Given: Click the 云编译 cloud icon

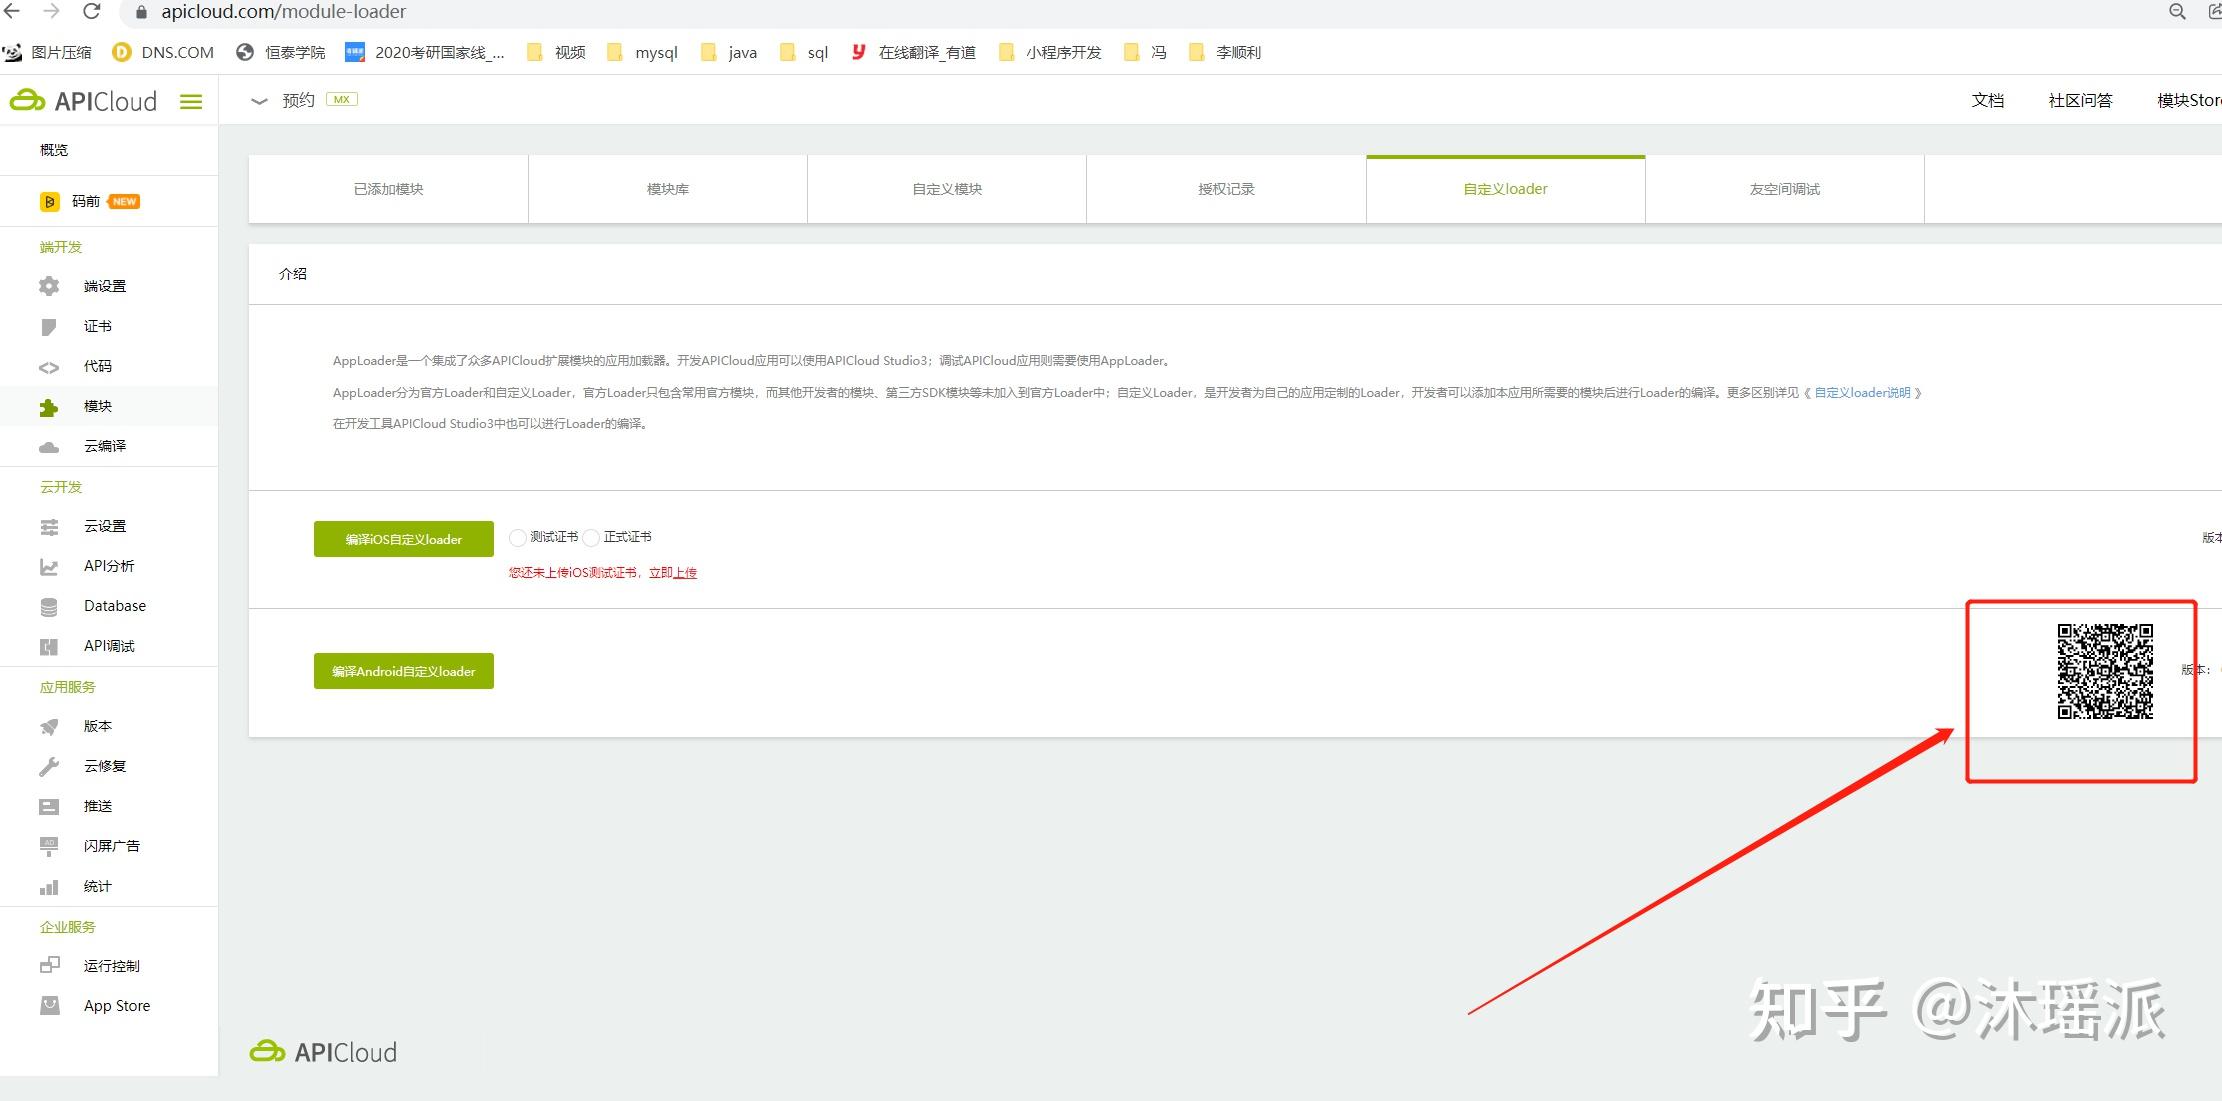Looking at the screenshot, I should coord(49,447).
